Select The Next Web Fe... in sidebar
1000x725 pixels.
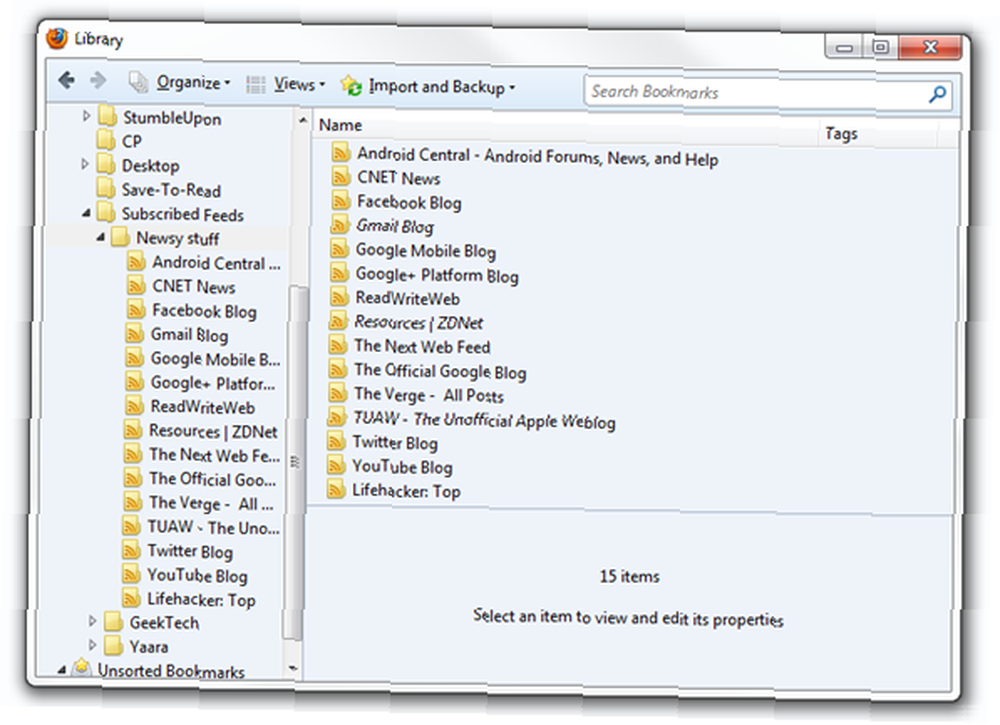(x=214, y=455)
